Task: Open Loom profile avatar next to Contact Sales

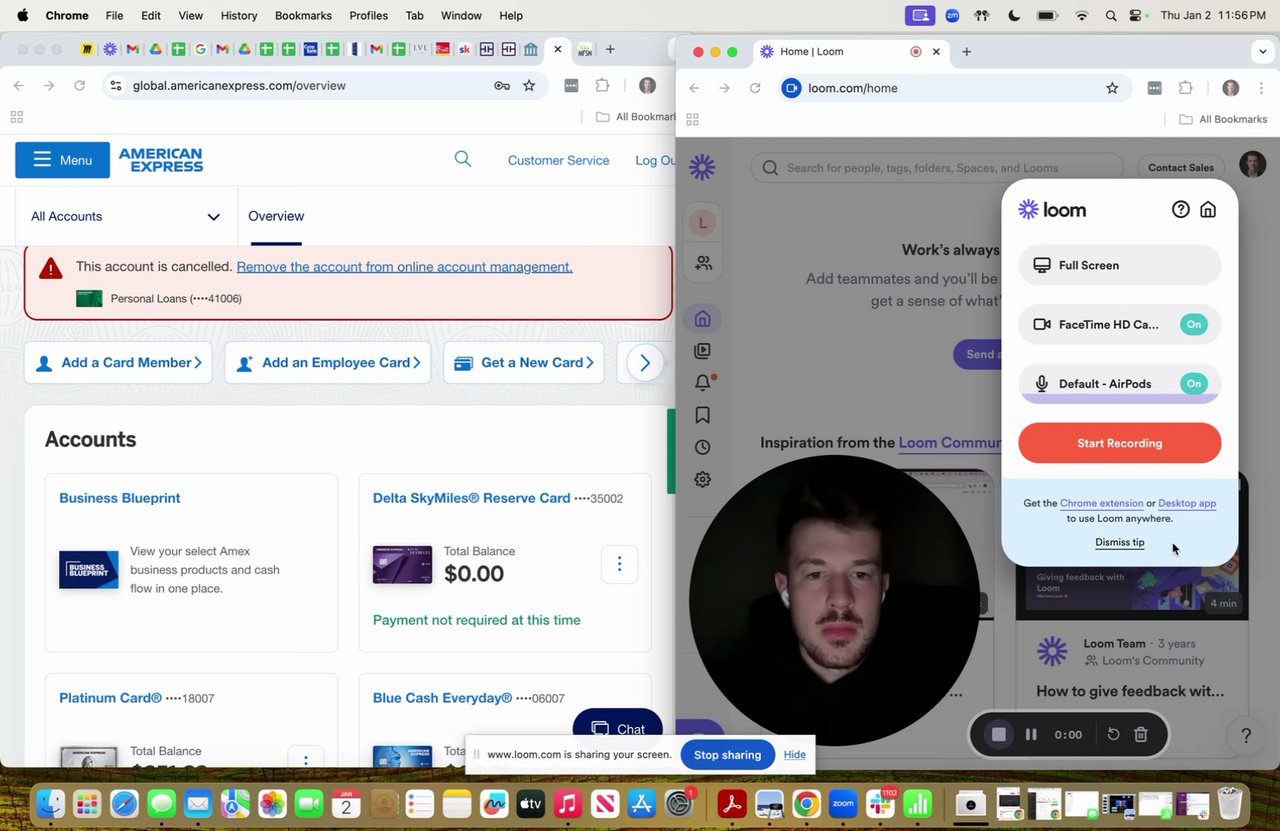Action: [x=1252, y=165]
